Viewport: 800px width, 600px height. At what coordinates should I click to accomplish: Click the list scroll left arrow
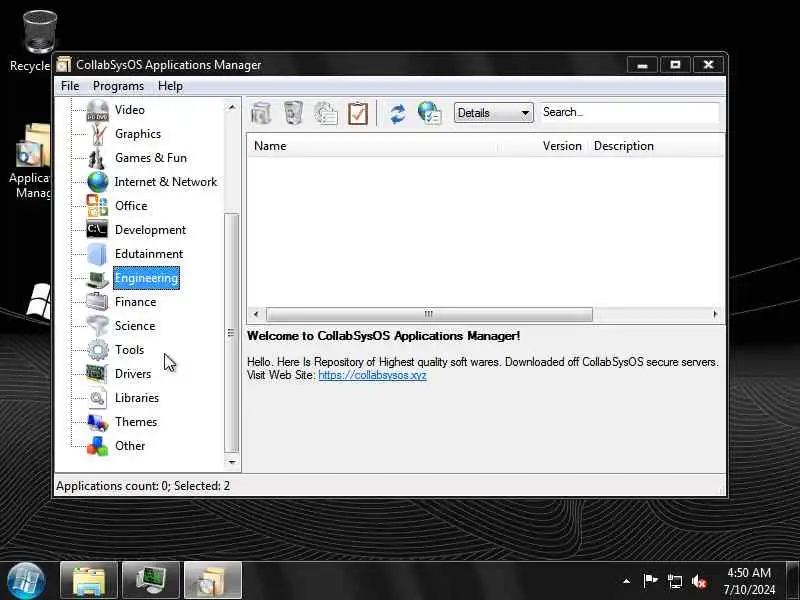point(256,314)
